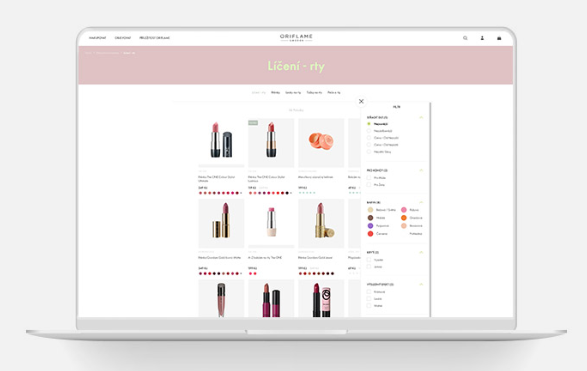The height and width of the screenshot is (371, 587).
Task: Click the Oriflame logo in header
Action: (296, 37)
